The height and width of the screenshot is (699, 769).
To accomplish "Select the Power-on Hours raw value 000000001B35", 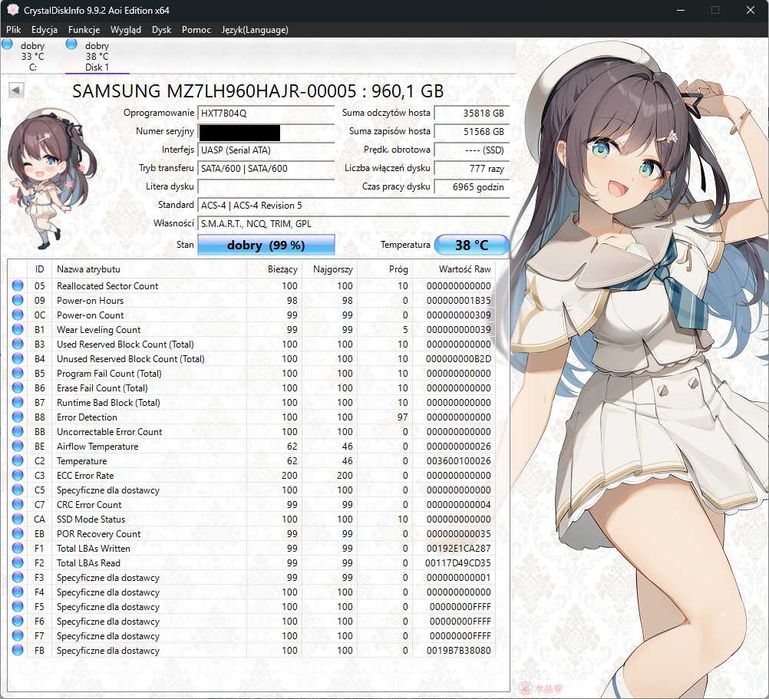I will point(459,300).
